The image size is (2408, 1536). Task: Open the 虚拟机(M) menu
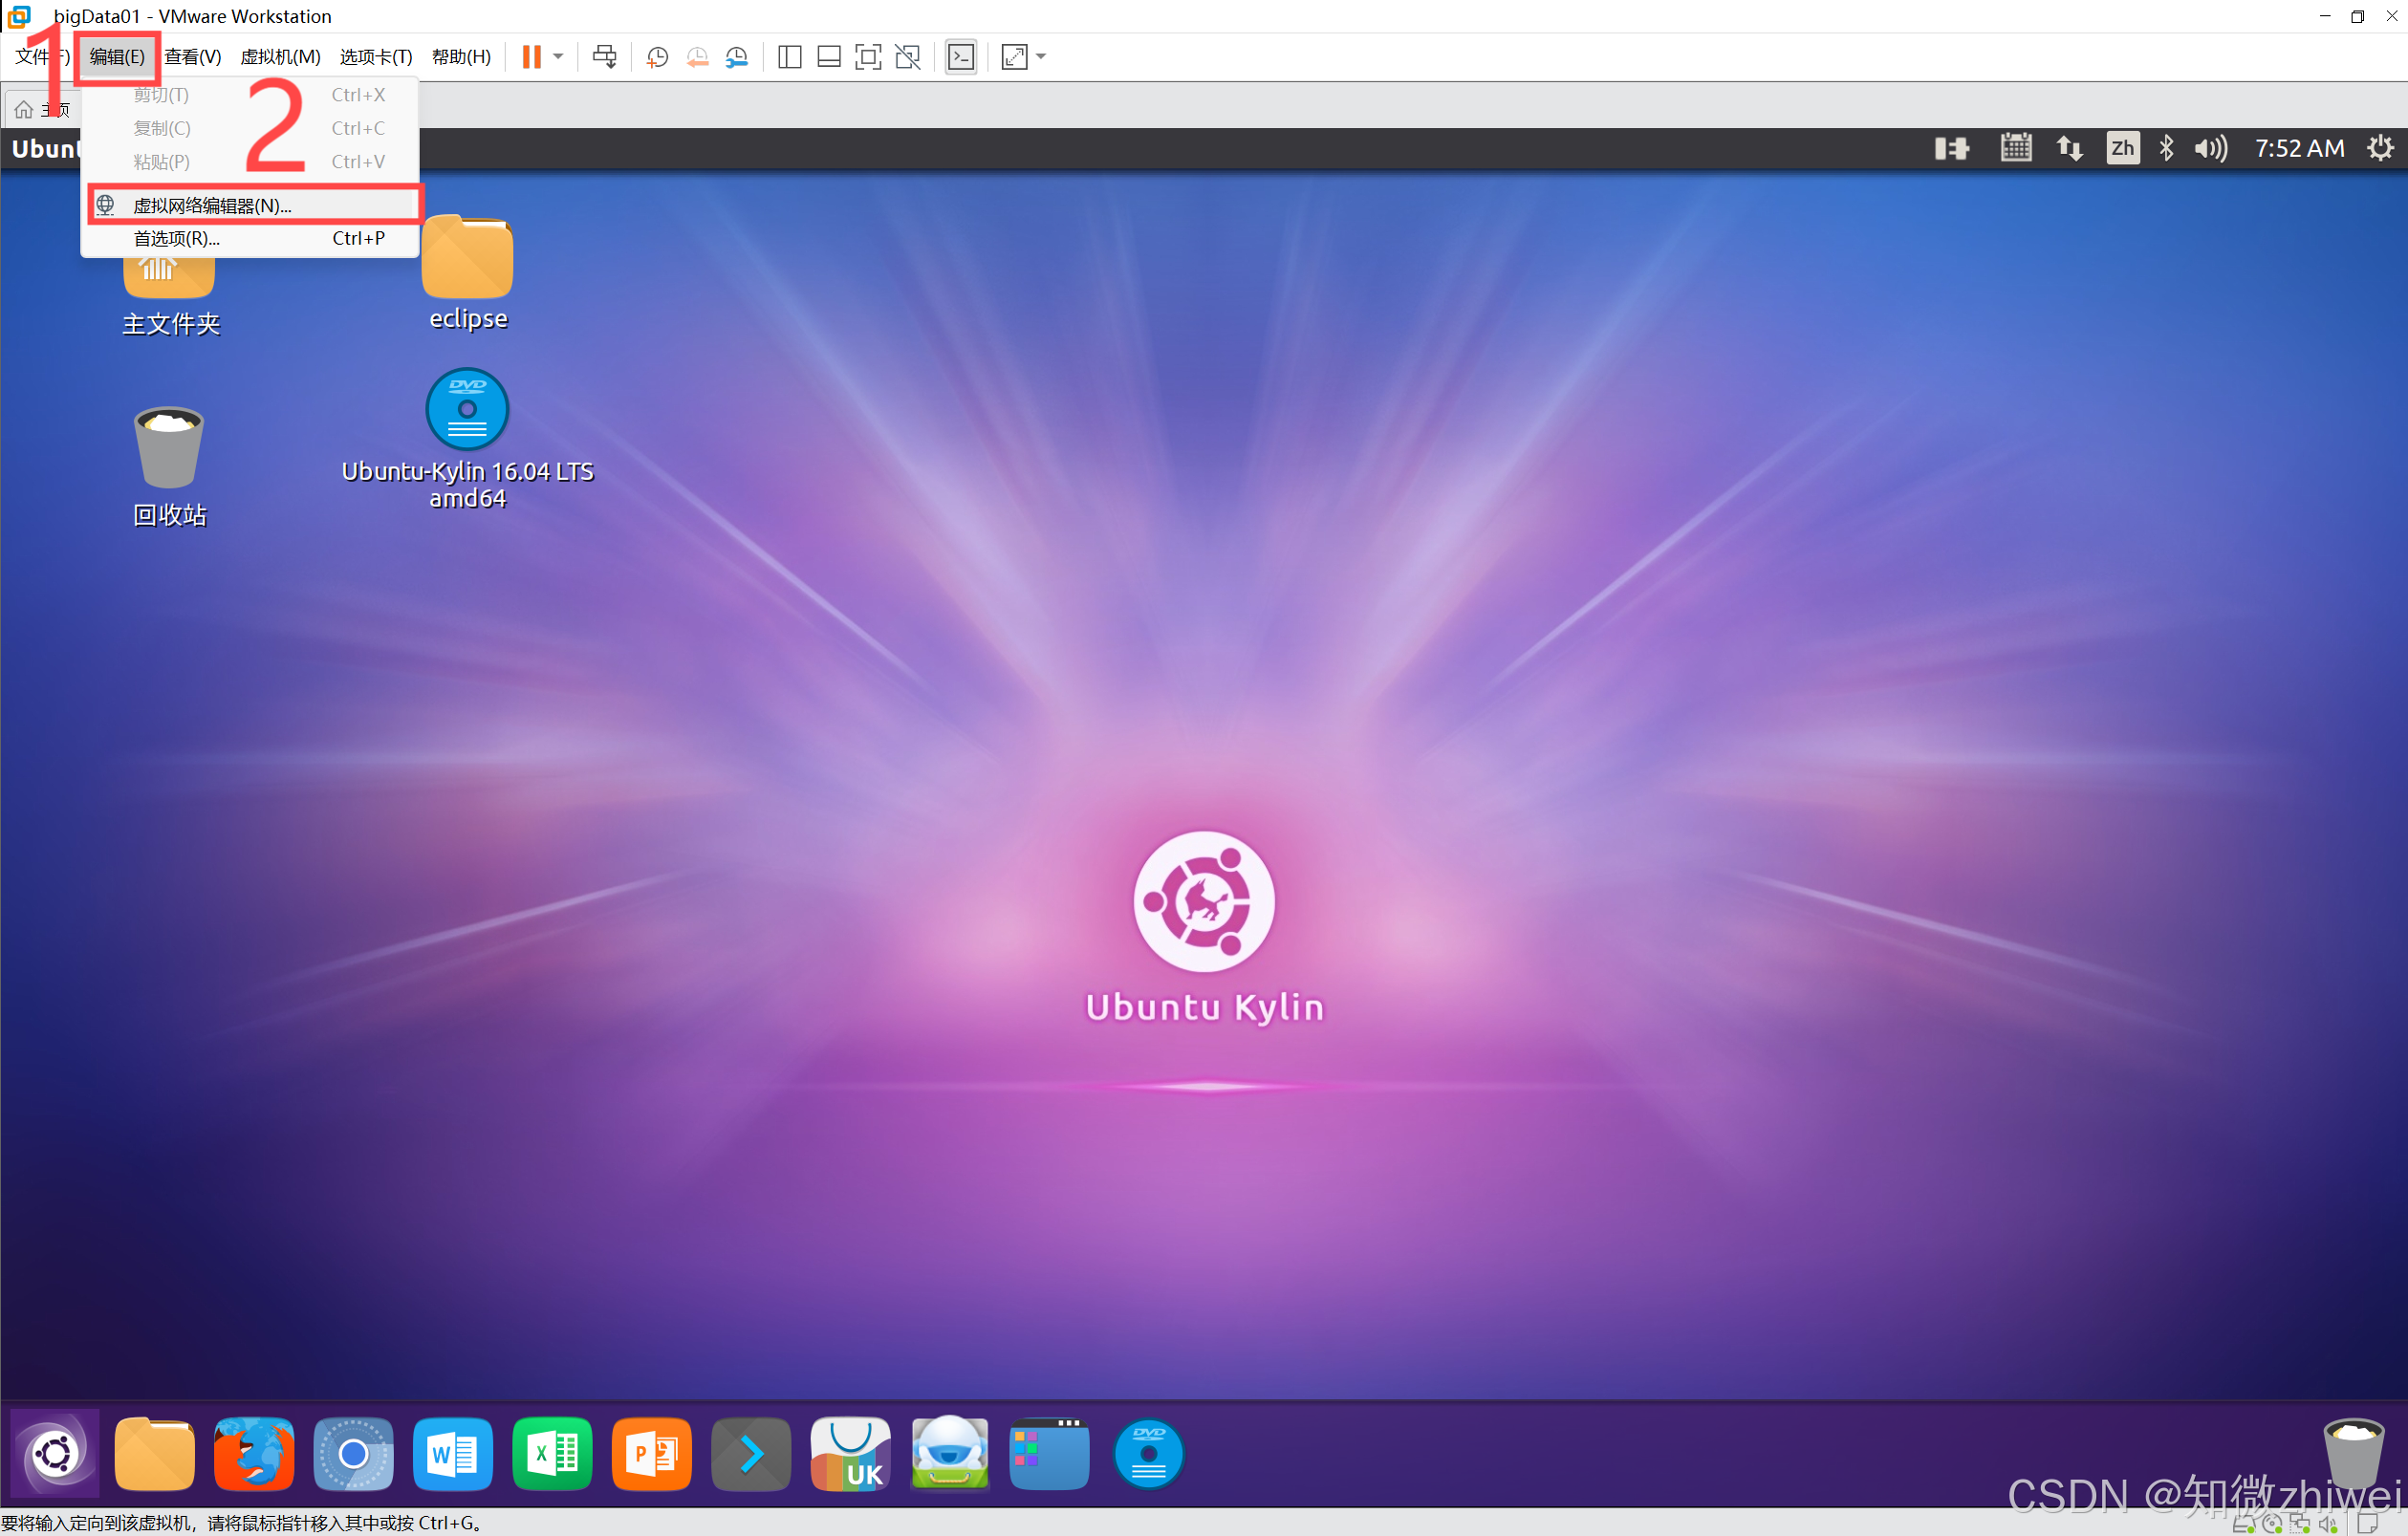[x=280, y=57]
